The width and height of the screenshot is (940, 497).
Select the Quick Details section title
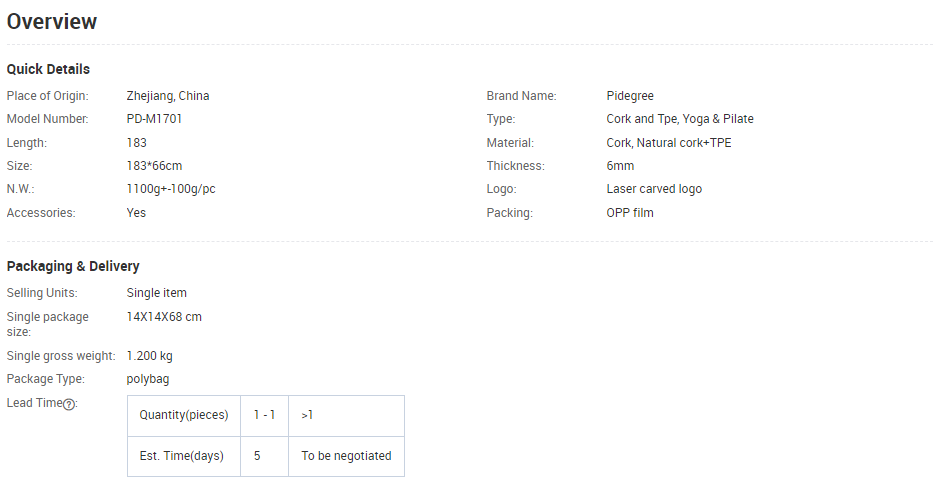coord(48,69)
